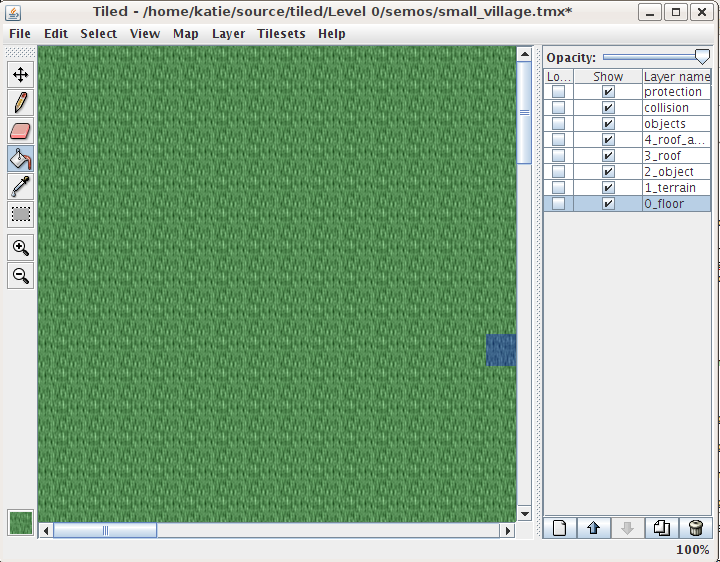The height and width of the screenshot is (562, 720).
Task: Select the Pencil paint tool
Action: [x=21, y=102]
